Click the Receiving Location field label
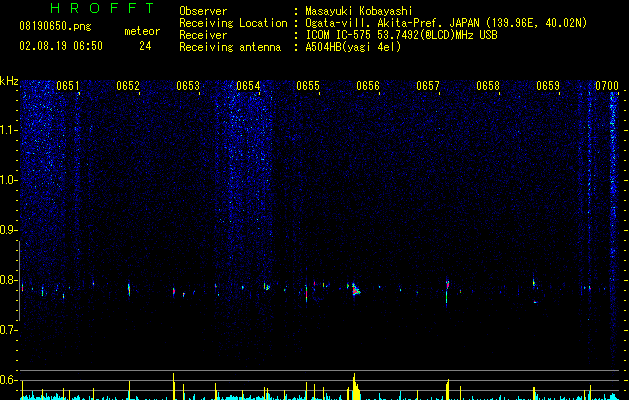The height and width of the screenshot is (400, 629). click(233, 23)
